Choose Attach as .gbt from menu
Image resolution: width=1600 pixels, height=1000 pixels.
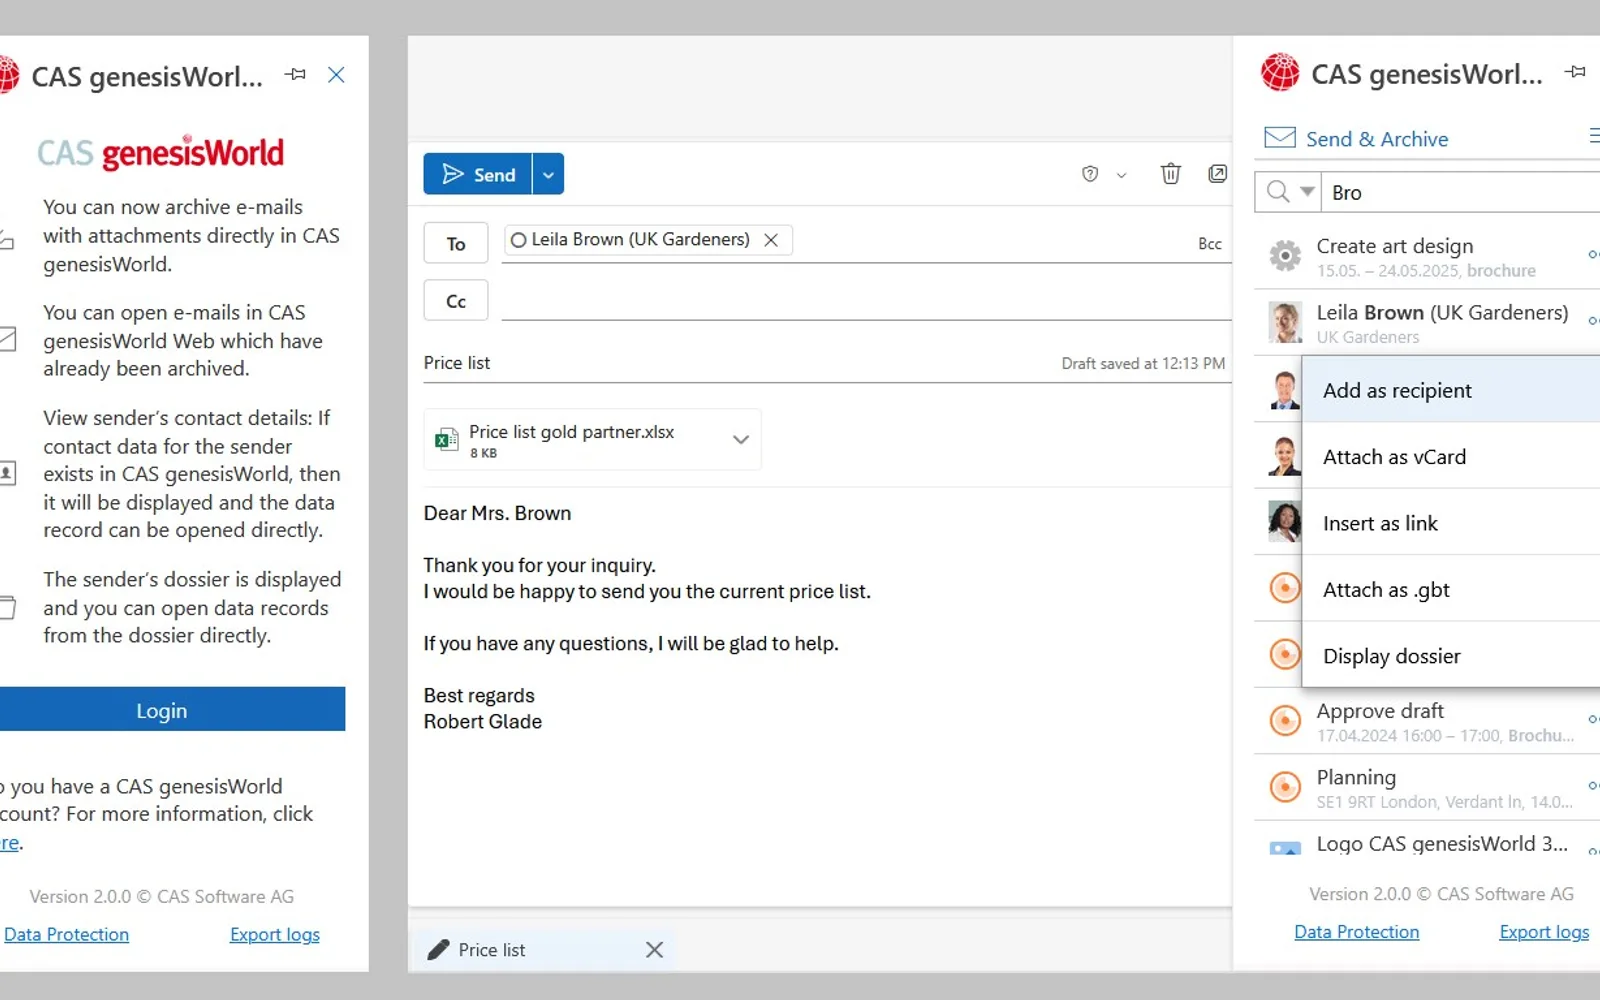1451,590
